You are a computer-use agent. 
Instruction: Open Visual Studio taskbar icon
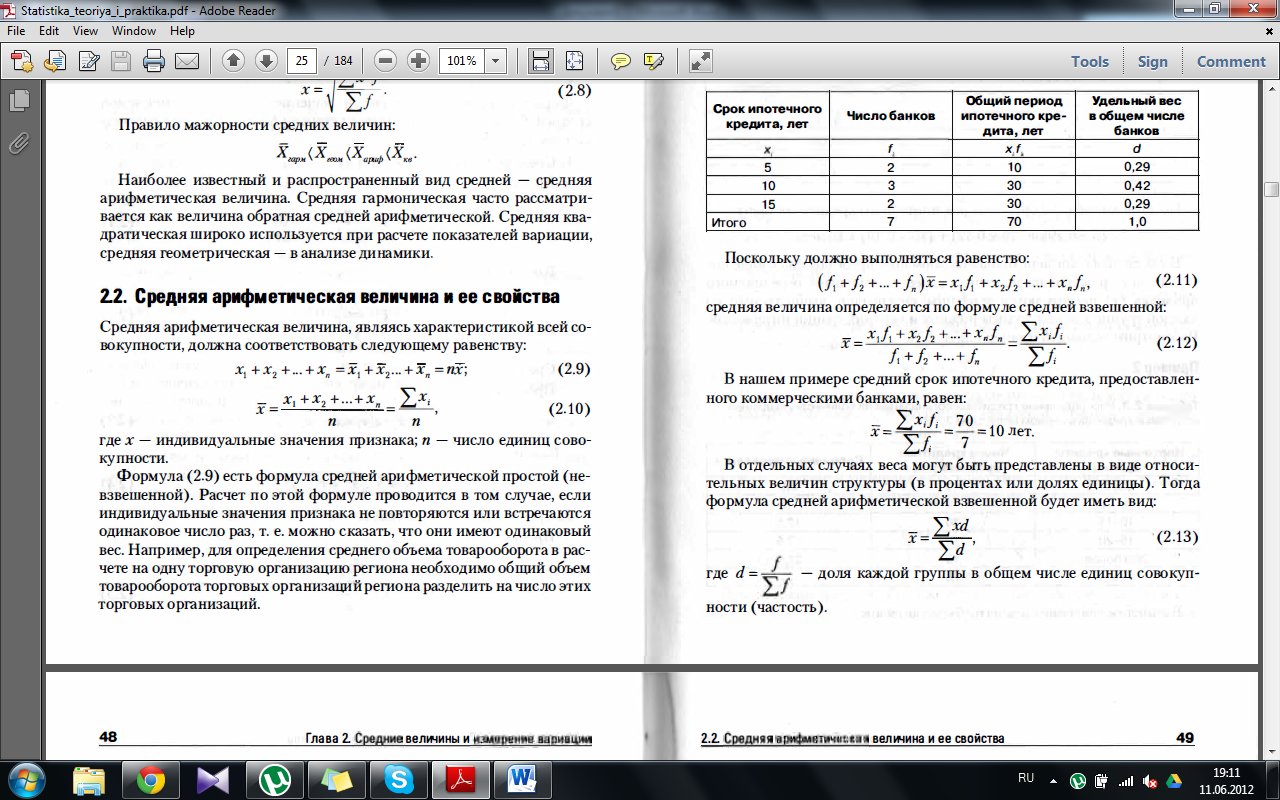pos(213,779)
